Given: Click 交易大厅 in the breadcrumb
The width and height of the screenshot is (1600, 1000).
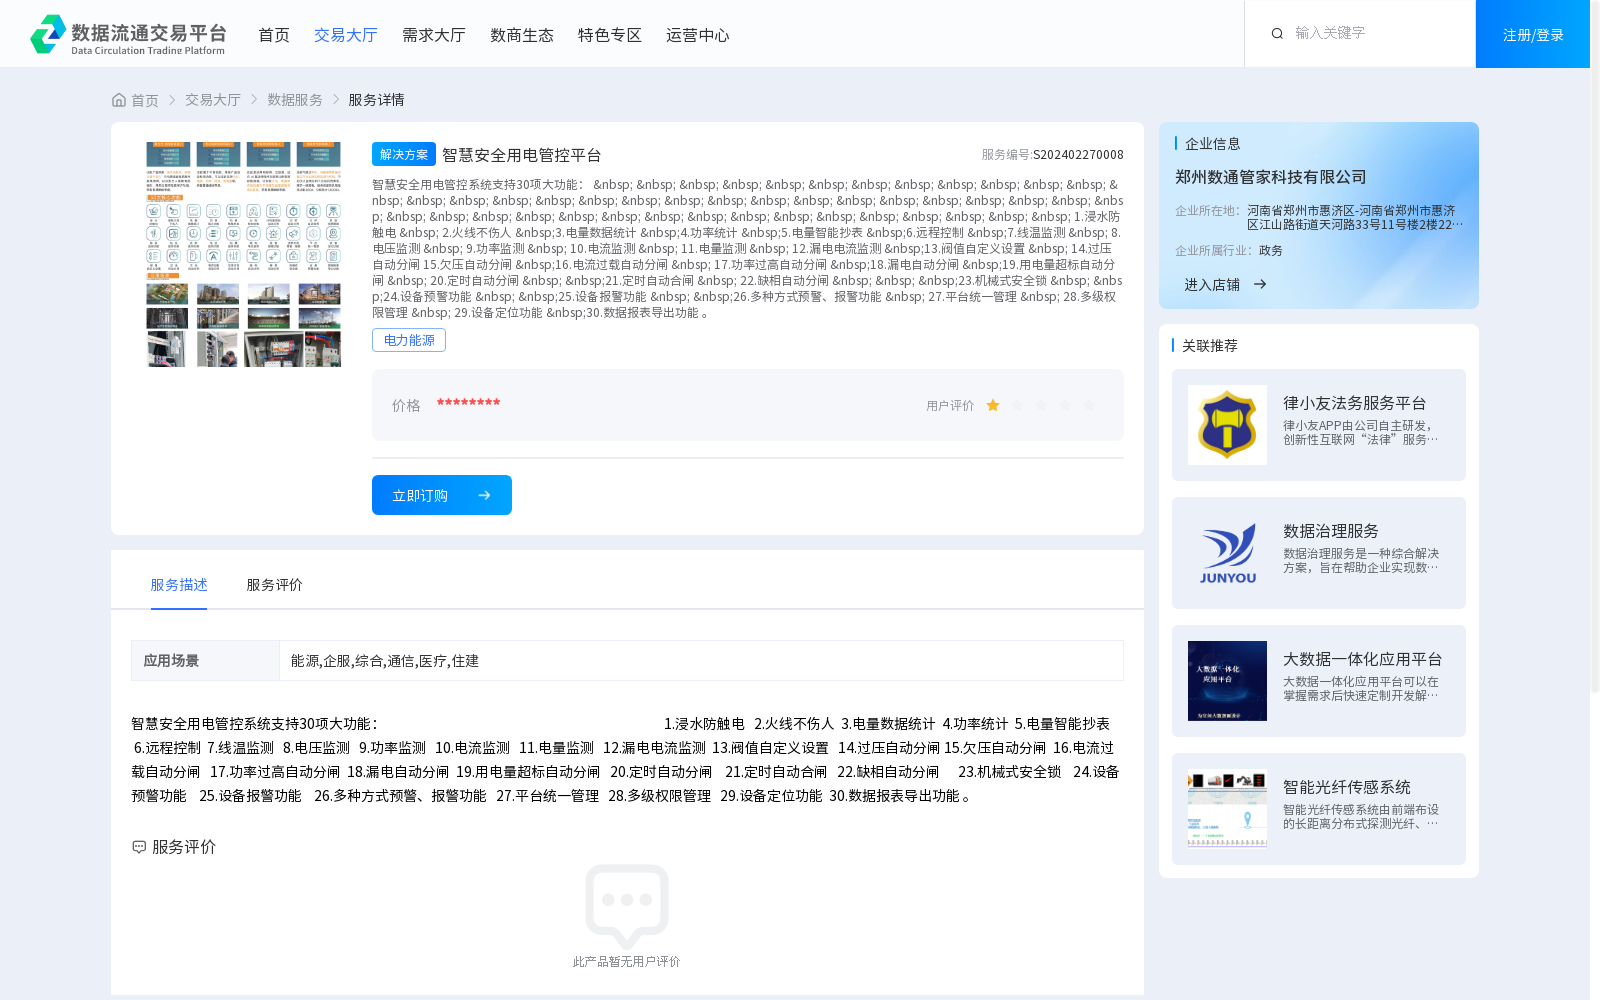Looking at the screenshot, I should pyautogui.click(x=213, y=100).
